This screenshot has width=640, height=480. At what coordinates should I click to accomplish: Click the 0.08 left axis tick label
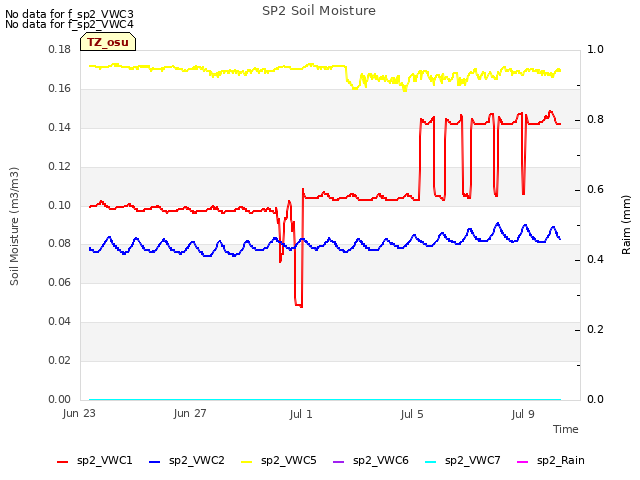click(x=60, y=244)
